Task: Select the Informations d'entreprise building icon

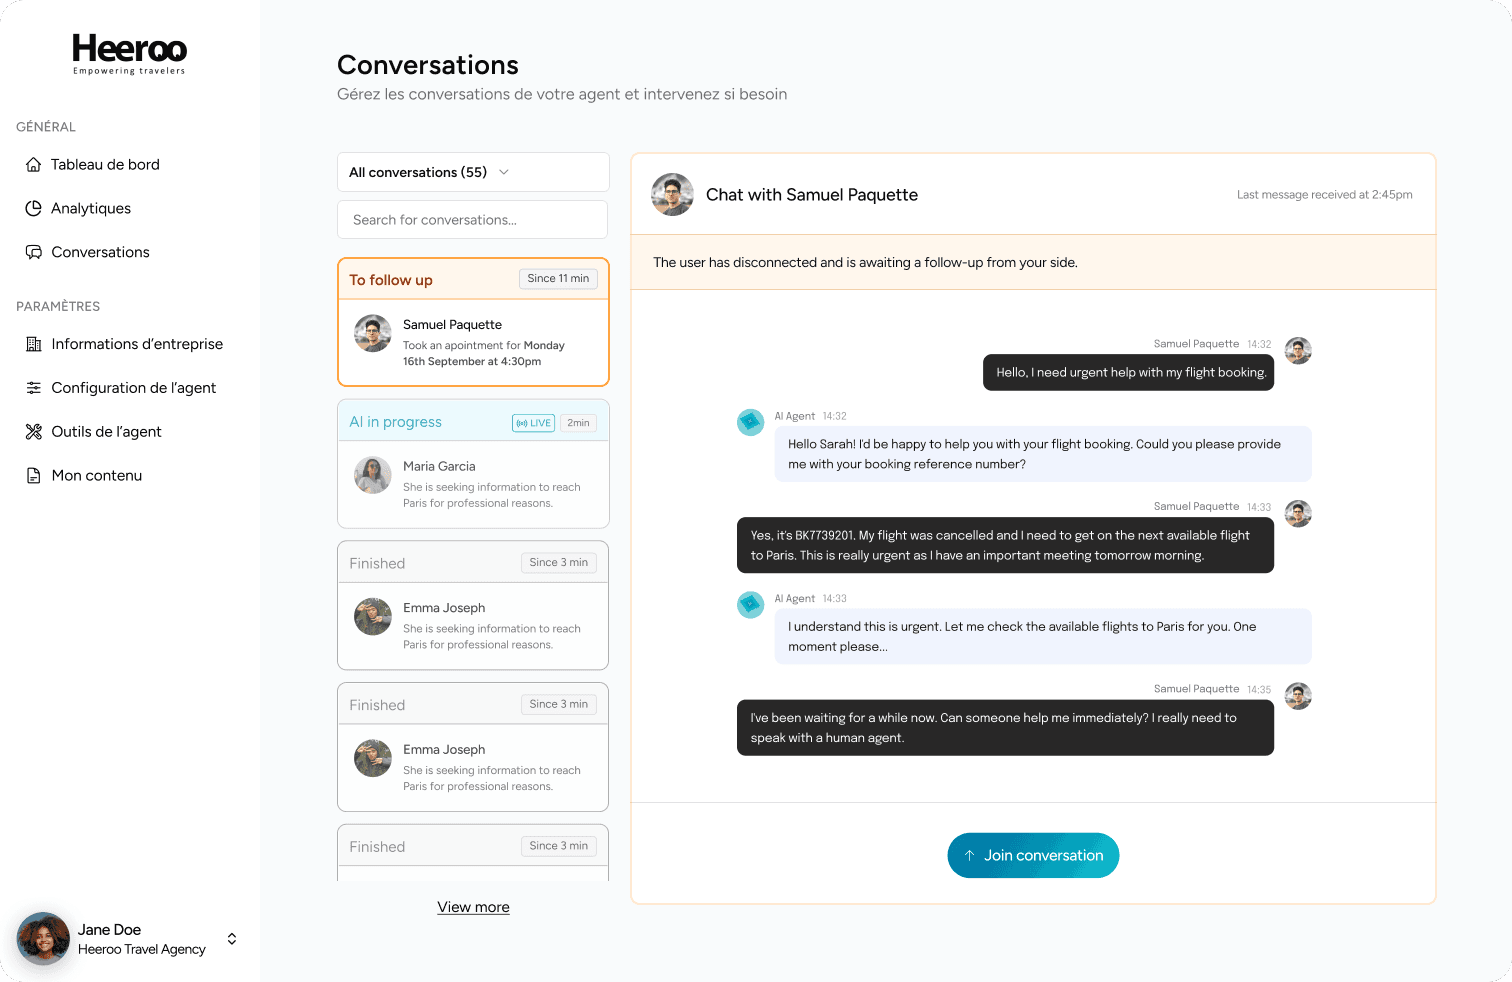Action: pyautogui.click(x=34, y=344)
